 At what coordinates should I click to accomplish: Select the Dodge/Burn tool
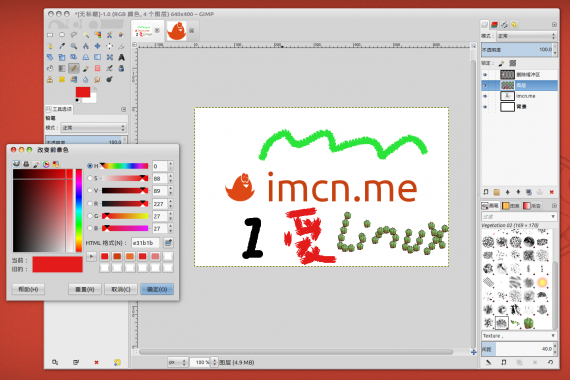109,79
